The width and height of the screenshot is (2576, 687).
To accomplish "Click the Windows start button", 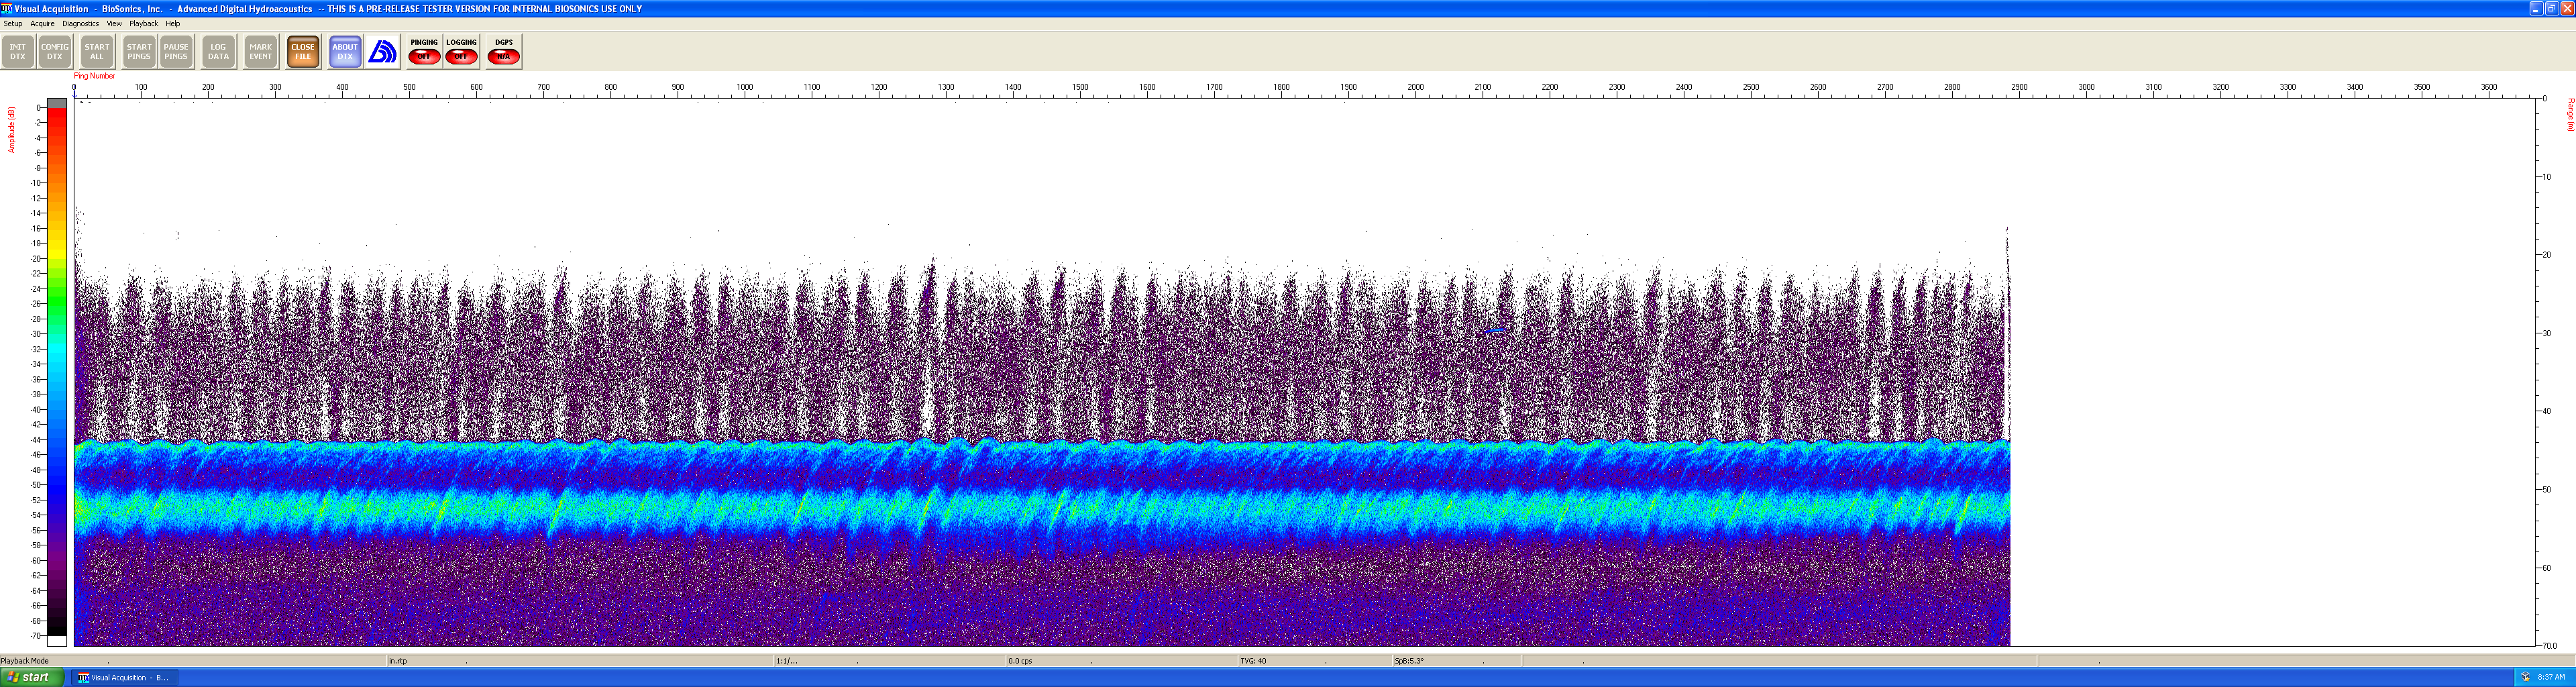I will pos(32,677).
